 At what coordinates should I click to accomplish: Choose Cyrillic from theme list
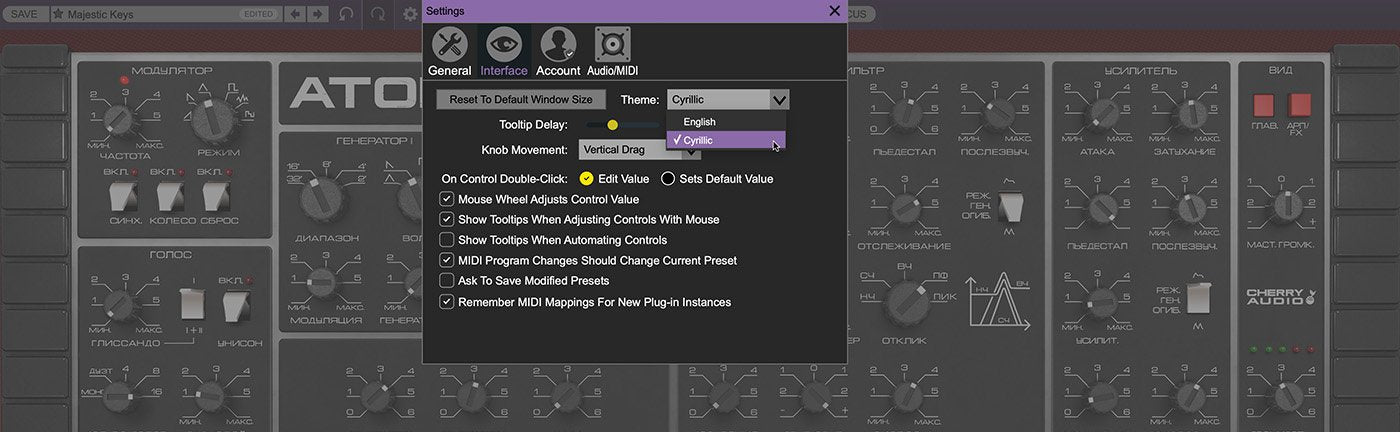[x=699, y=140]
